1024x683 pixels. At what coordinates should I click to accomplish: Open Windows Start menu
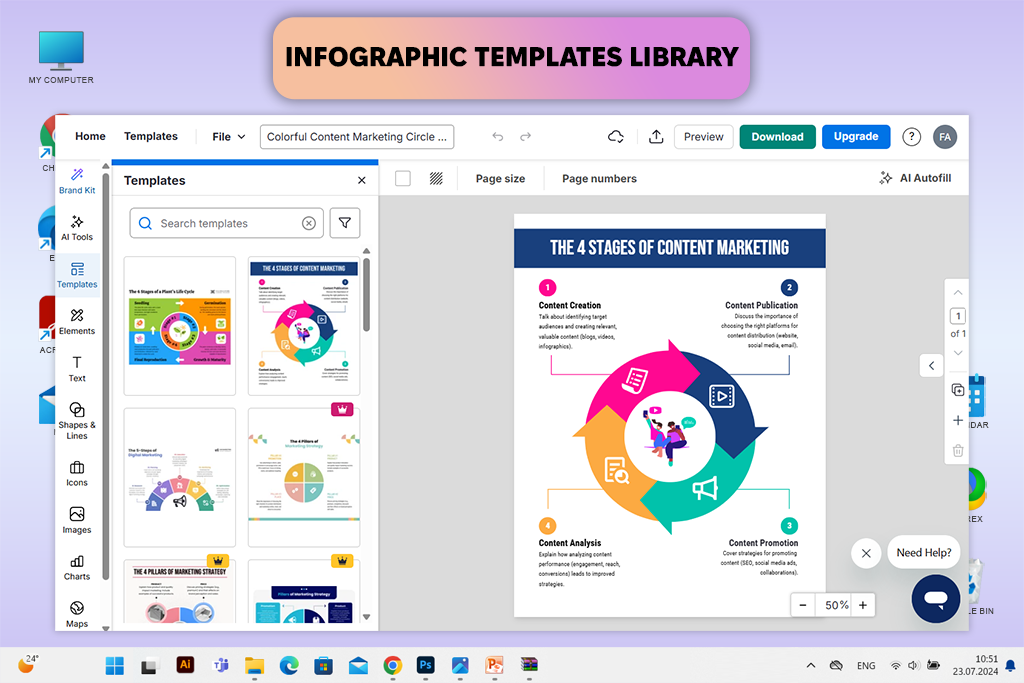point(115,665)
